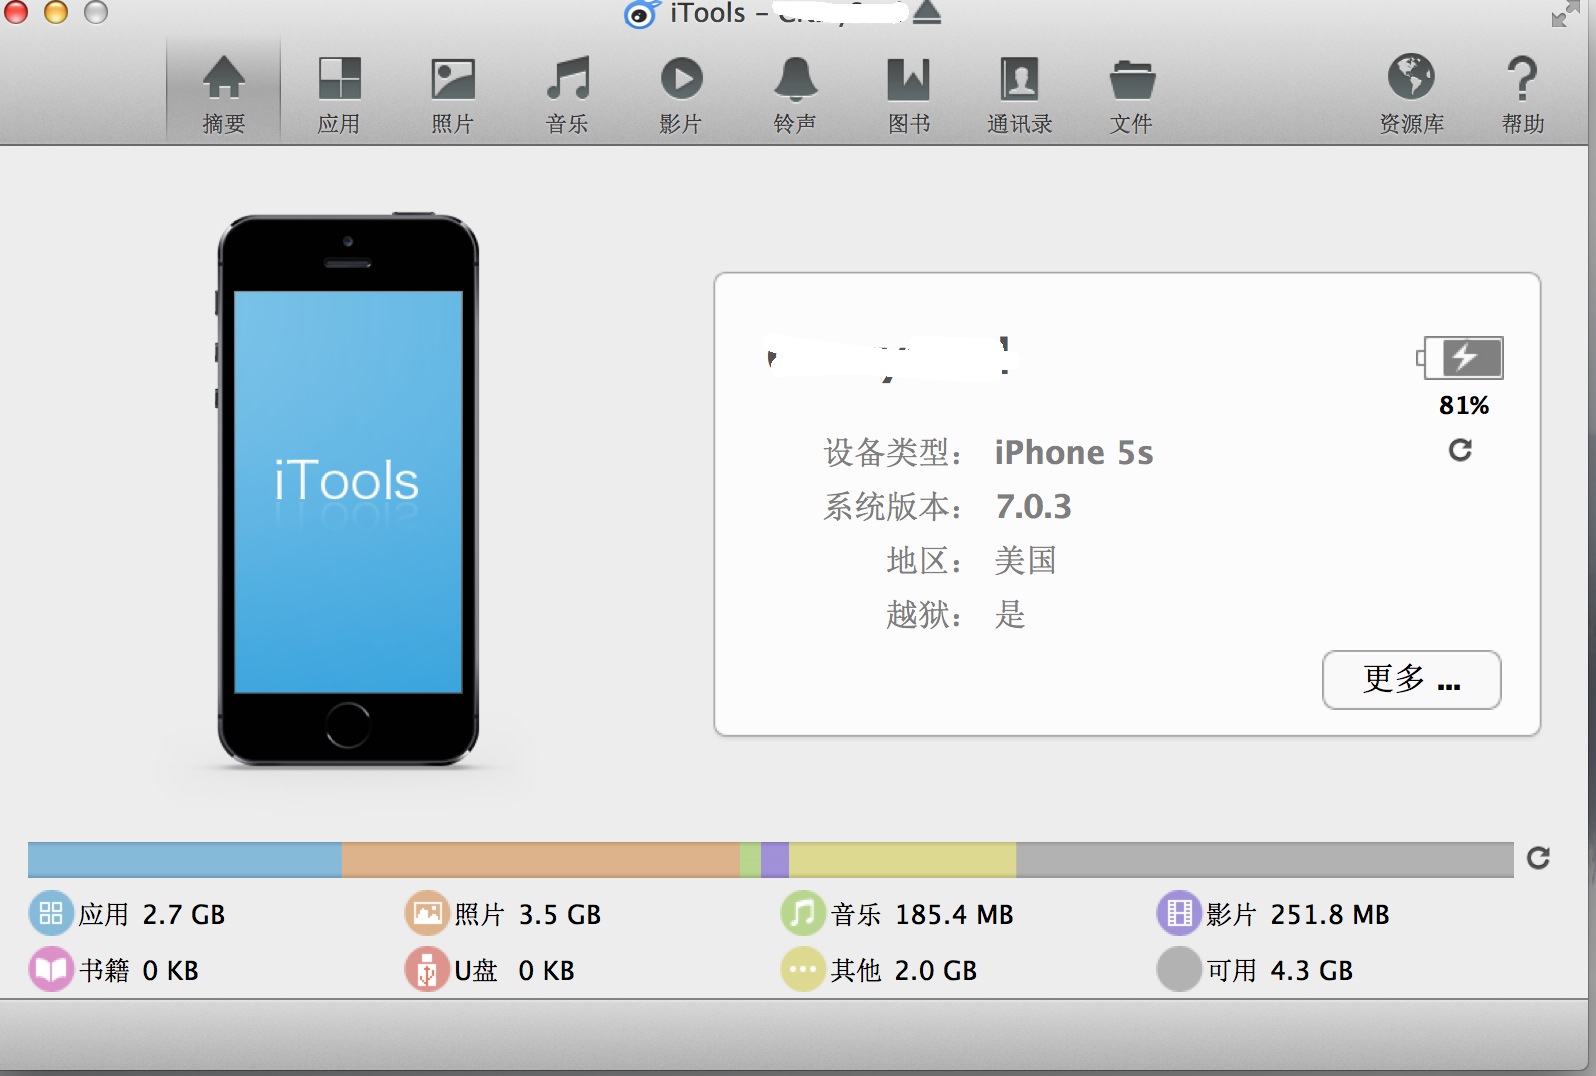Image resolution: width=1596 pixels, height=1076 pixels.
Task: Click the 影片 251.8 MB legend icon
Action: click(1179, 913)
